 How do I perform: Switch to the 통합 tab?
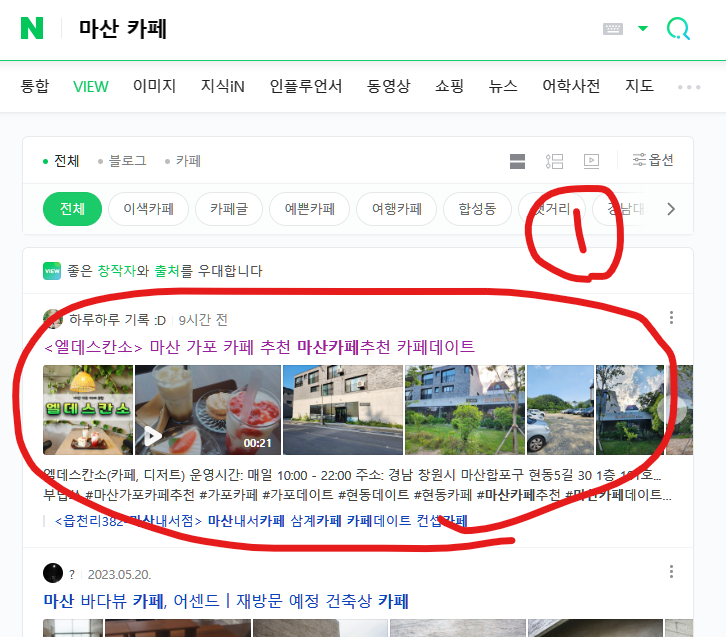click(35, 86)
